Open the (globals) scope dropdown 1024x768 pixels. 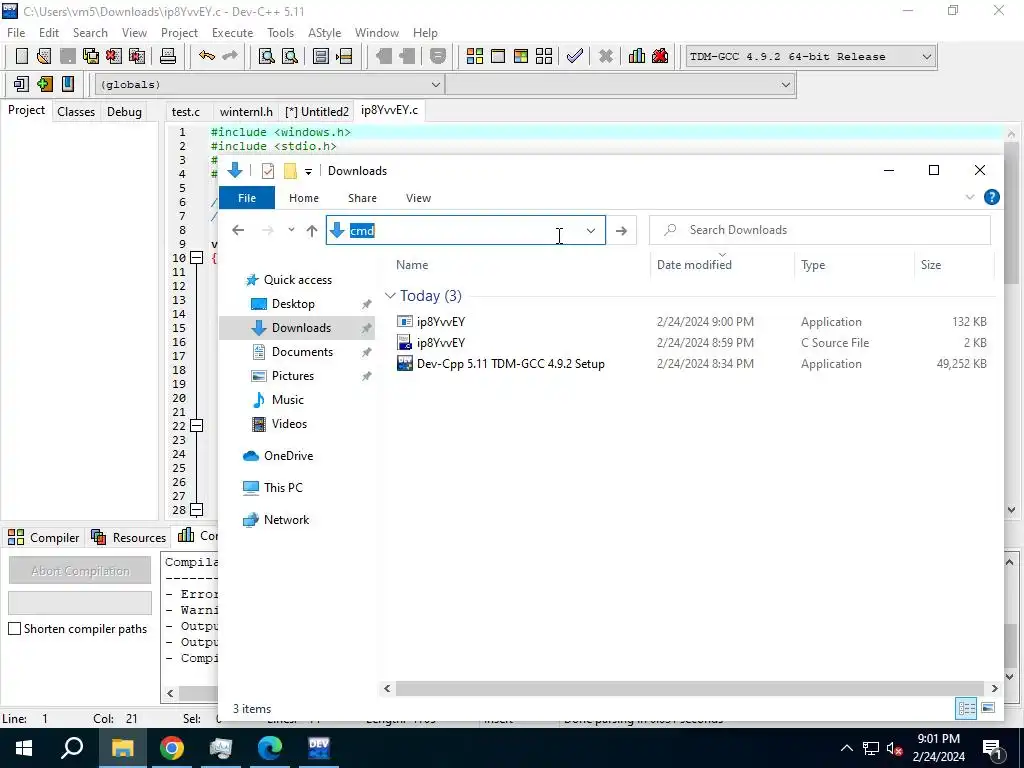pyautogui.click(x=436, y=85)
